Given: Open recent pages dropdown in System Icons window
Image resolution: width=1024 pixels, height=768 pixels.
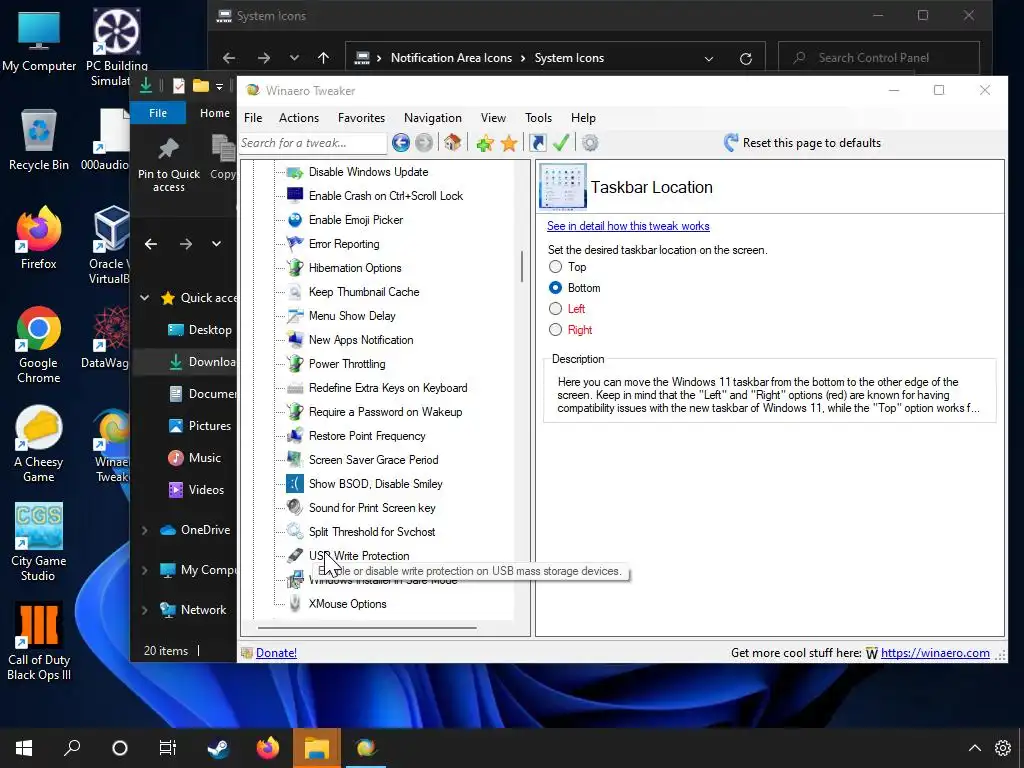Looking at the screenshot, I should [295, 57].
